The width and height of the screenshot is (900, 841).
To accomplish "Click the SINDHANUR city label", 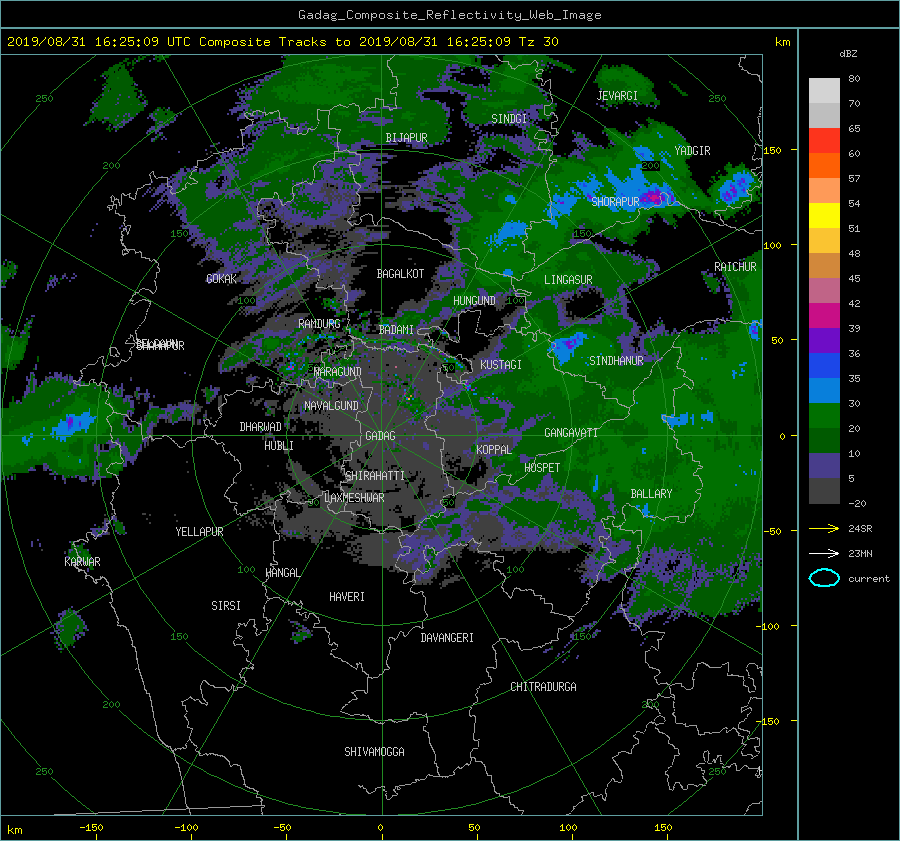I will 616,361.
